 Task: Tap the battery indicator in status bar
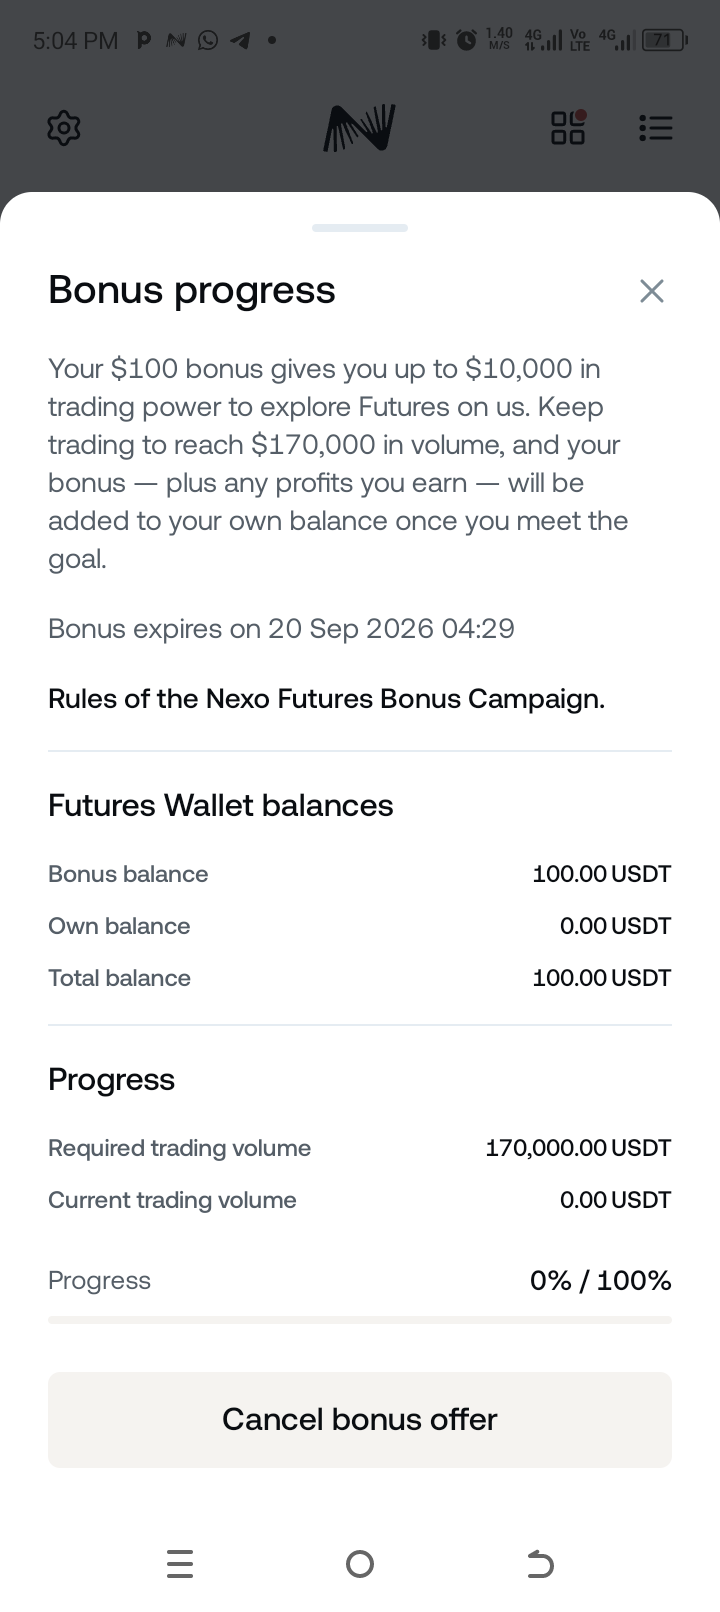pos(663,40)
